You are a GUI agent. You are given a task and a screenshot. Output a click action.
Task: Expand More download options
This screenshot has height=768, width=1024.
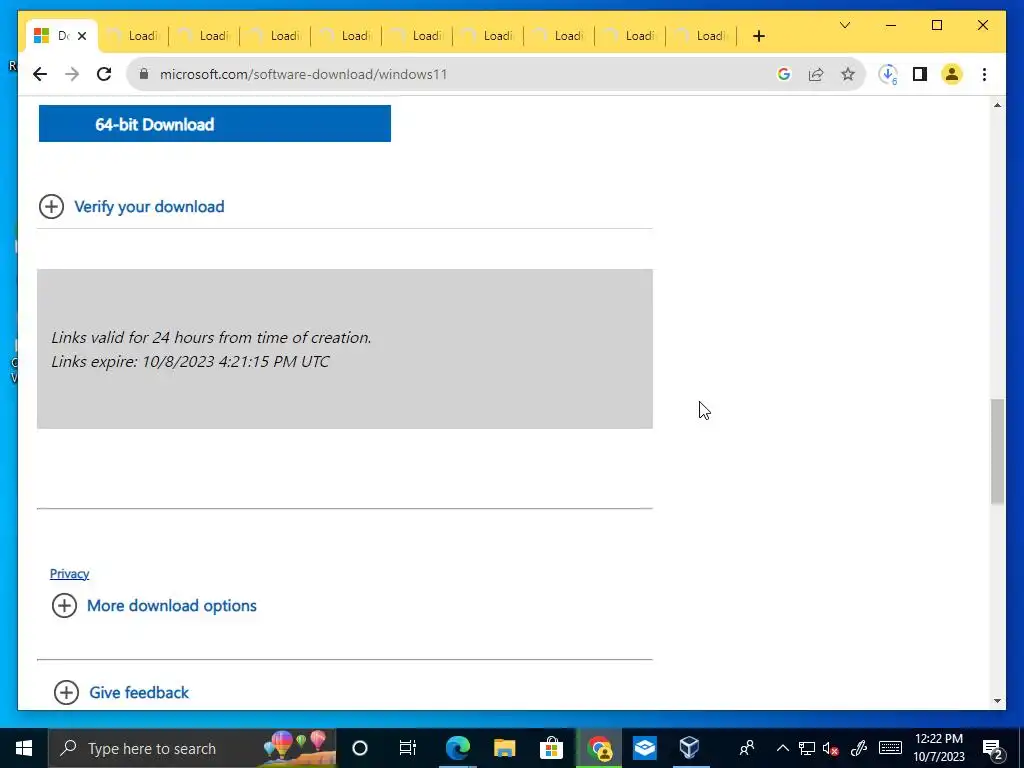[154, 606]
